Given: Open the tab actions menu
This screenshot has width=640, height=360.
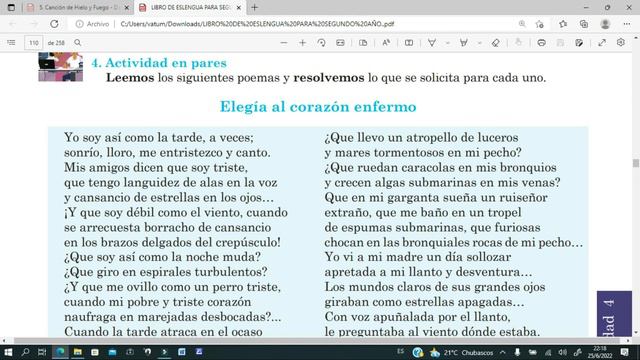Looking at the screenshot, I should coord(11,7).
